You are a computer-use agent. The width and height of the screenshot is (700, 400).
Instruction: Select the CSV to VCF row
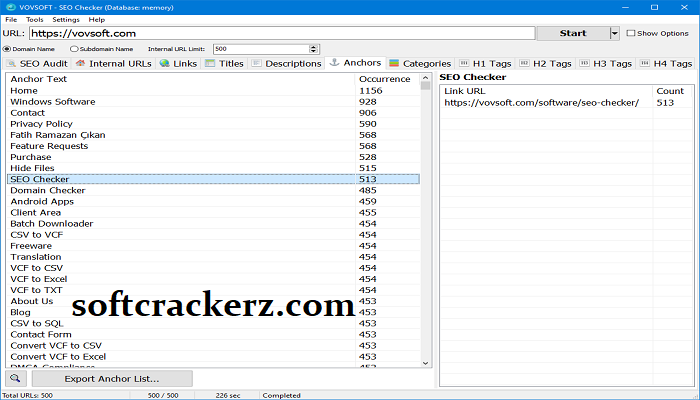213,235
